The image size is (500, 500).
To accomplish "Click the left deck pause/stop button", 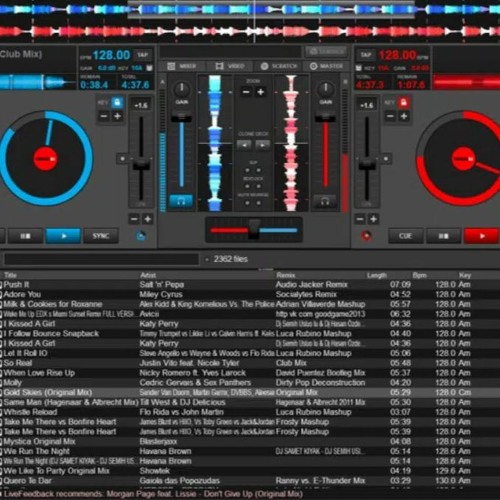I will (x=25, y=236).
